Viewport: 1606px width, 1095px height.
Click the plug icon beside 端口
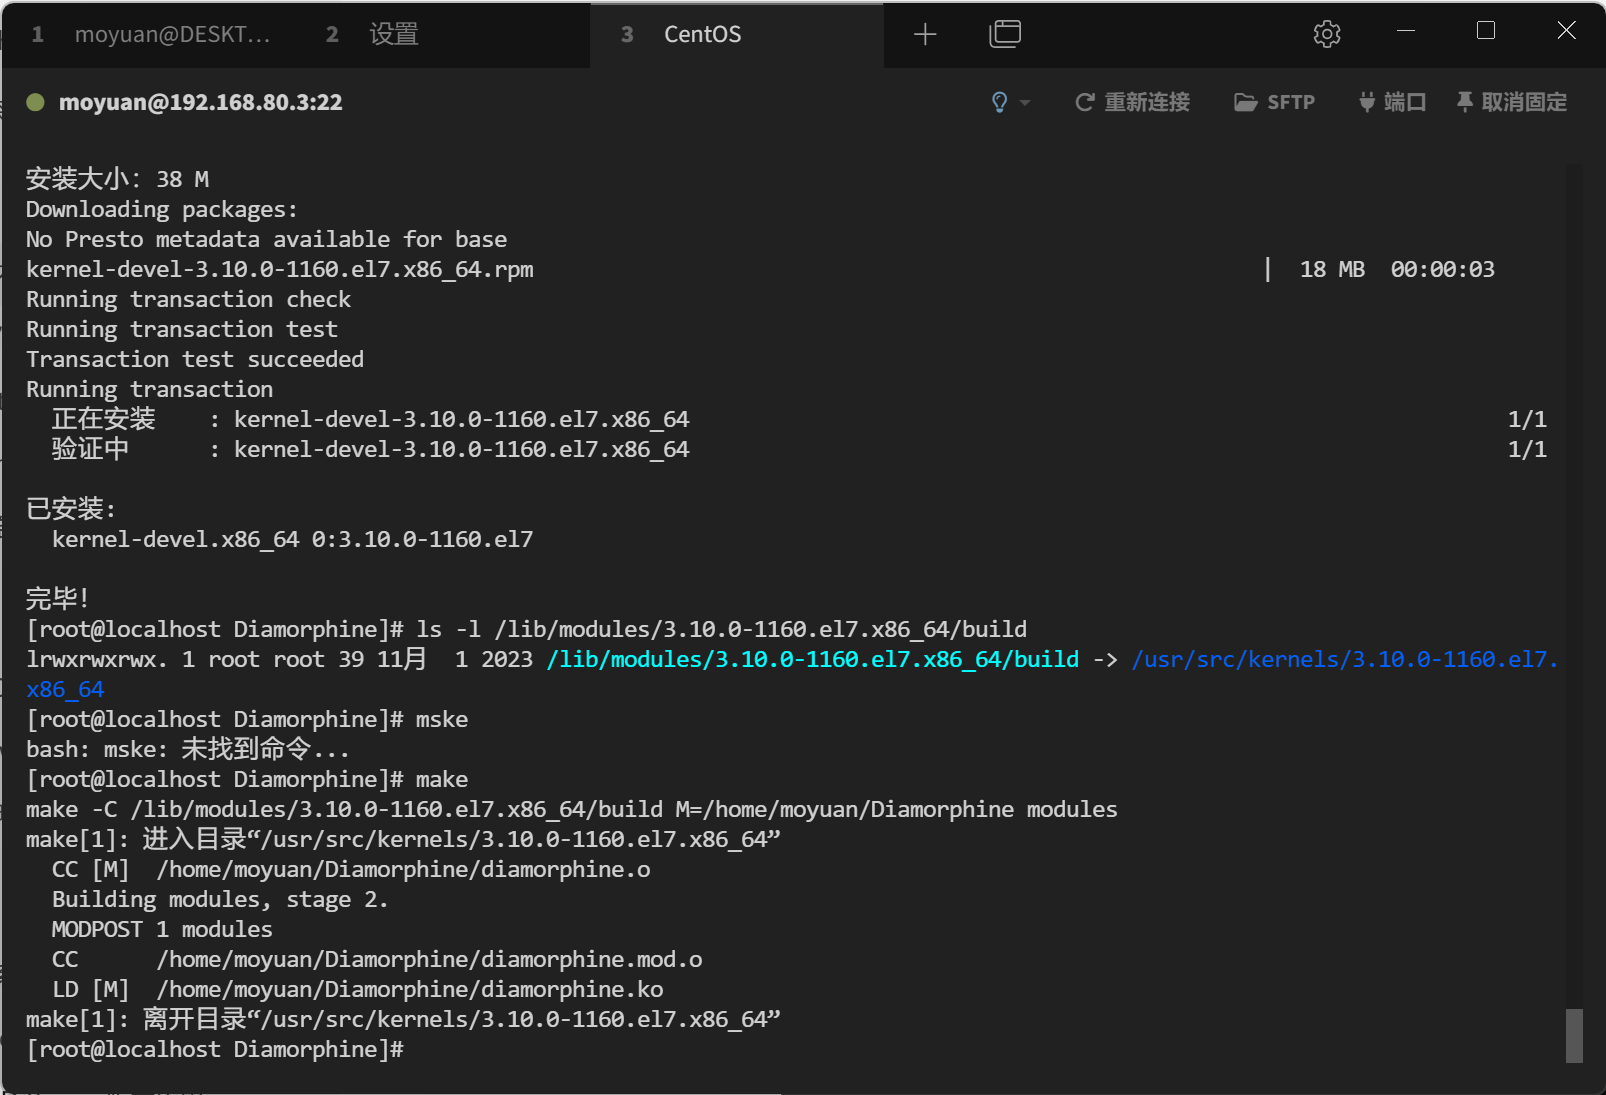tap(1367, 102)
